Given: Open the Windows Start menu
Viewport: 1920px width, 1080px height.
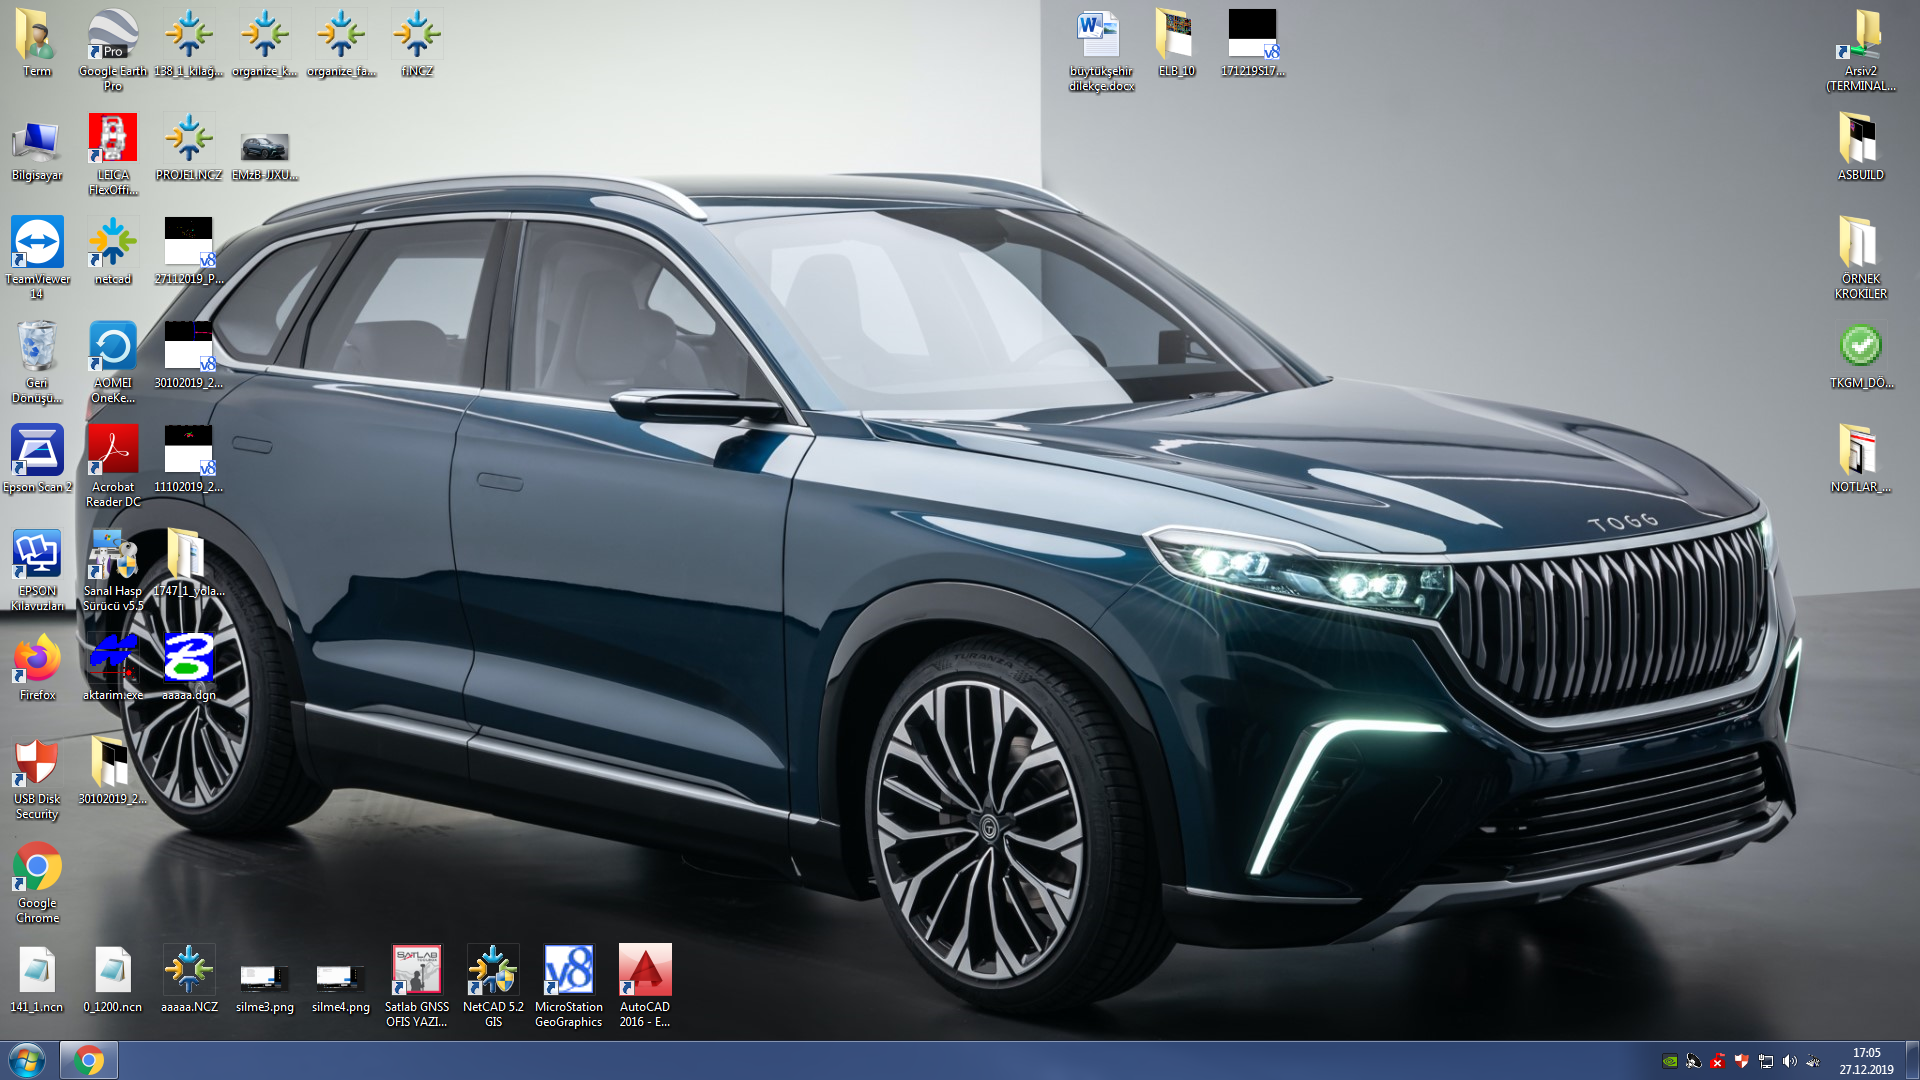Looking at the screenshot, I should (27, 1060).
